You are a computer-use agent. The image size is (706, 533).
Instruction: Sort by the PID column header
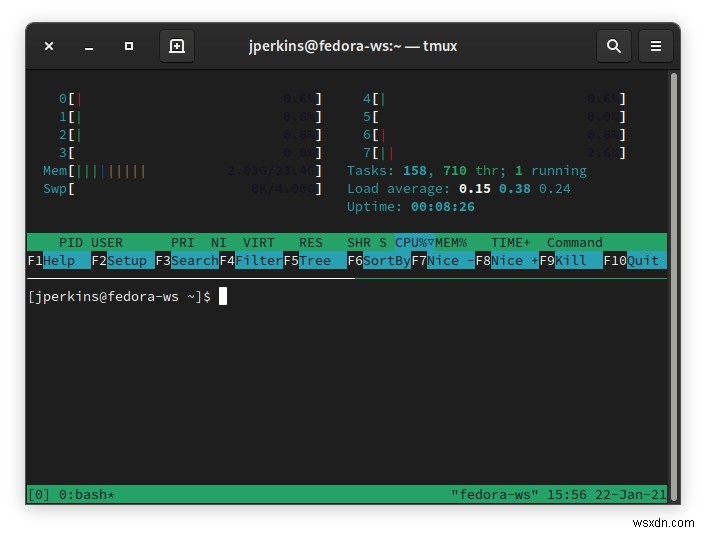pyautogui.click(x=71, y=243)
